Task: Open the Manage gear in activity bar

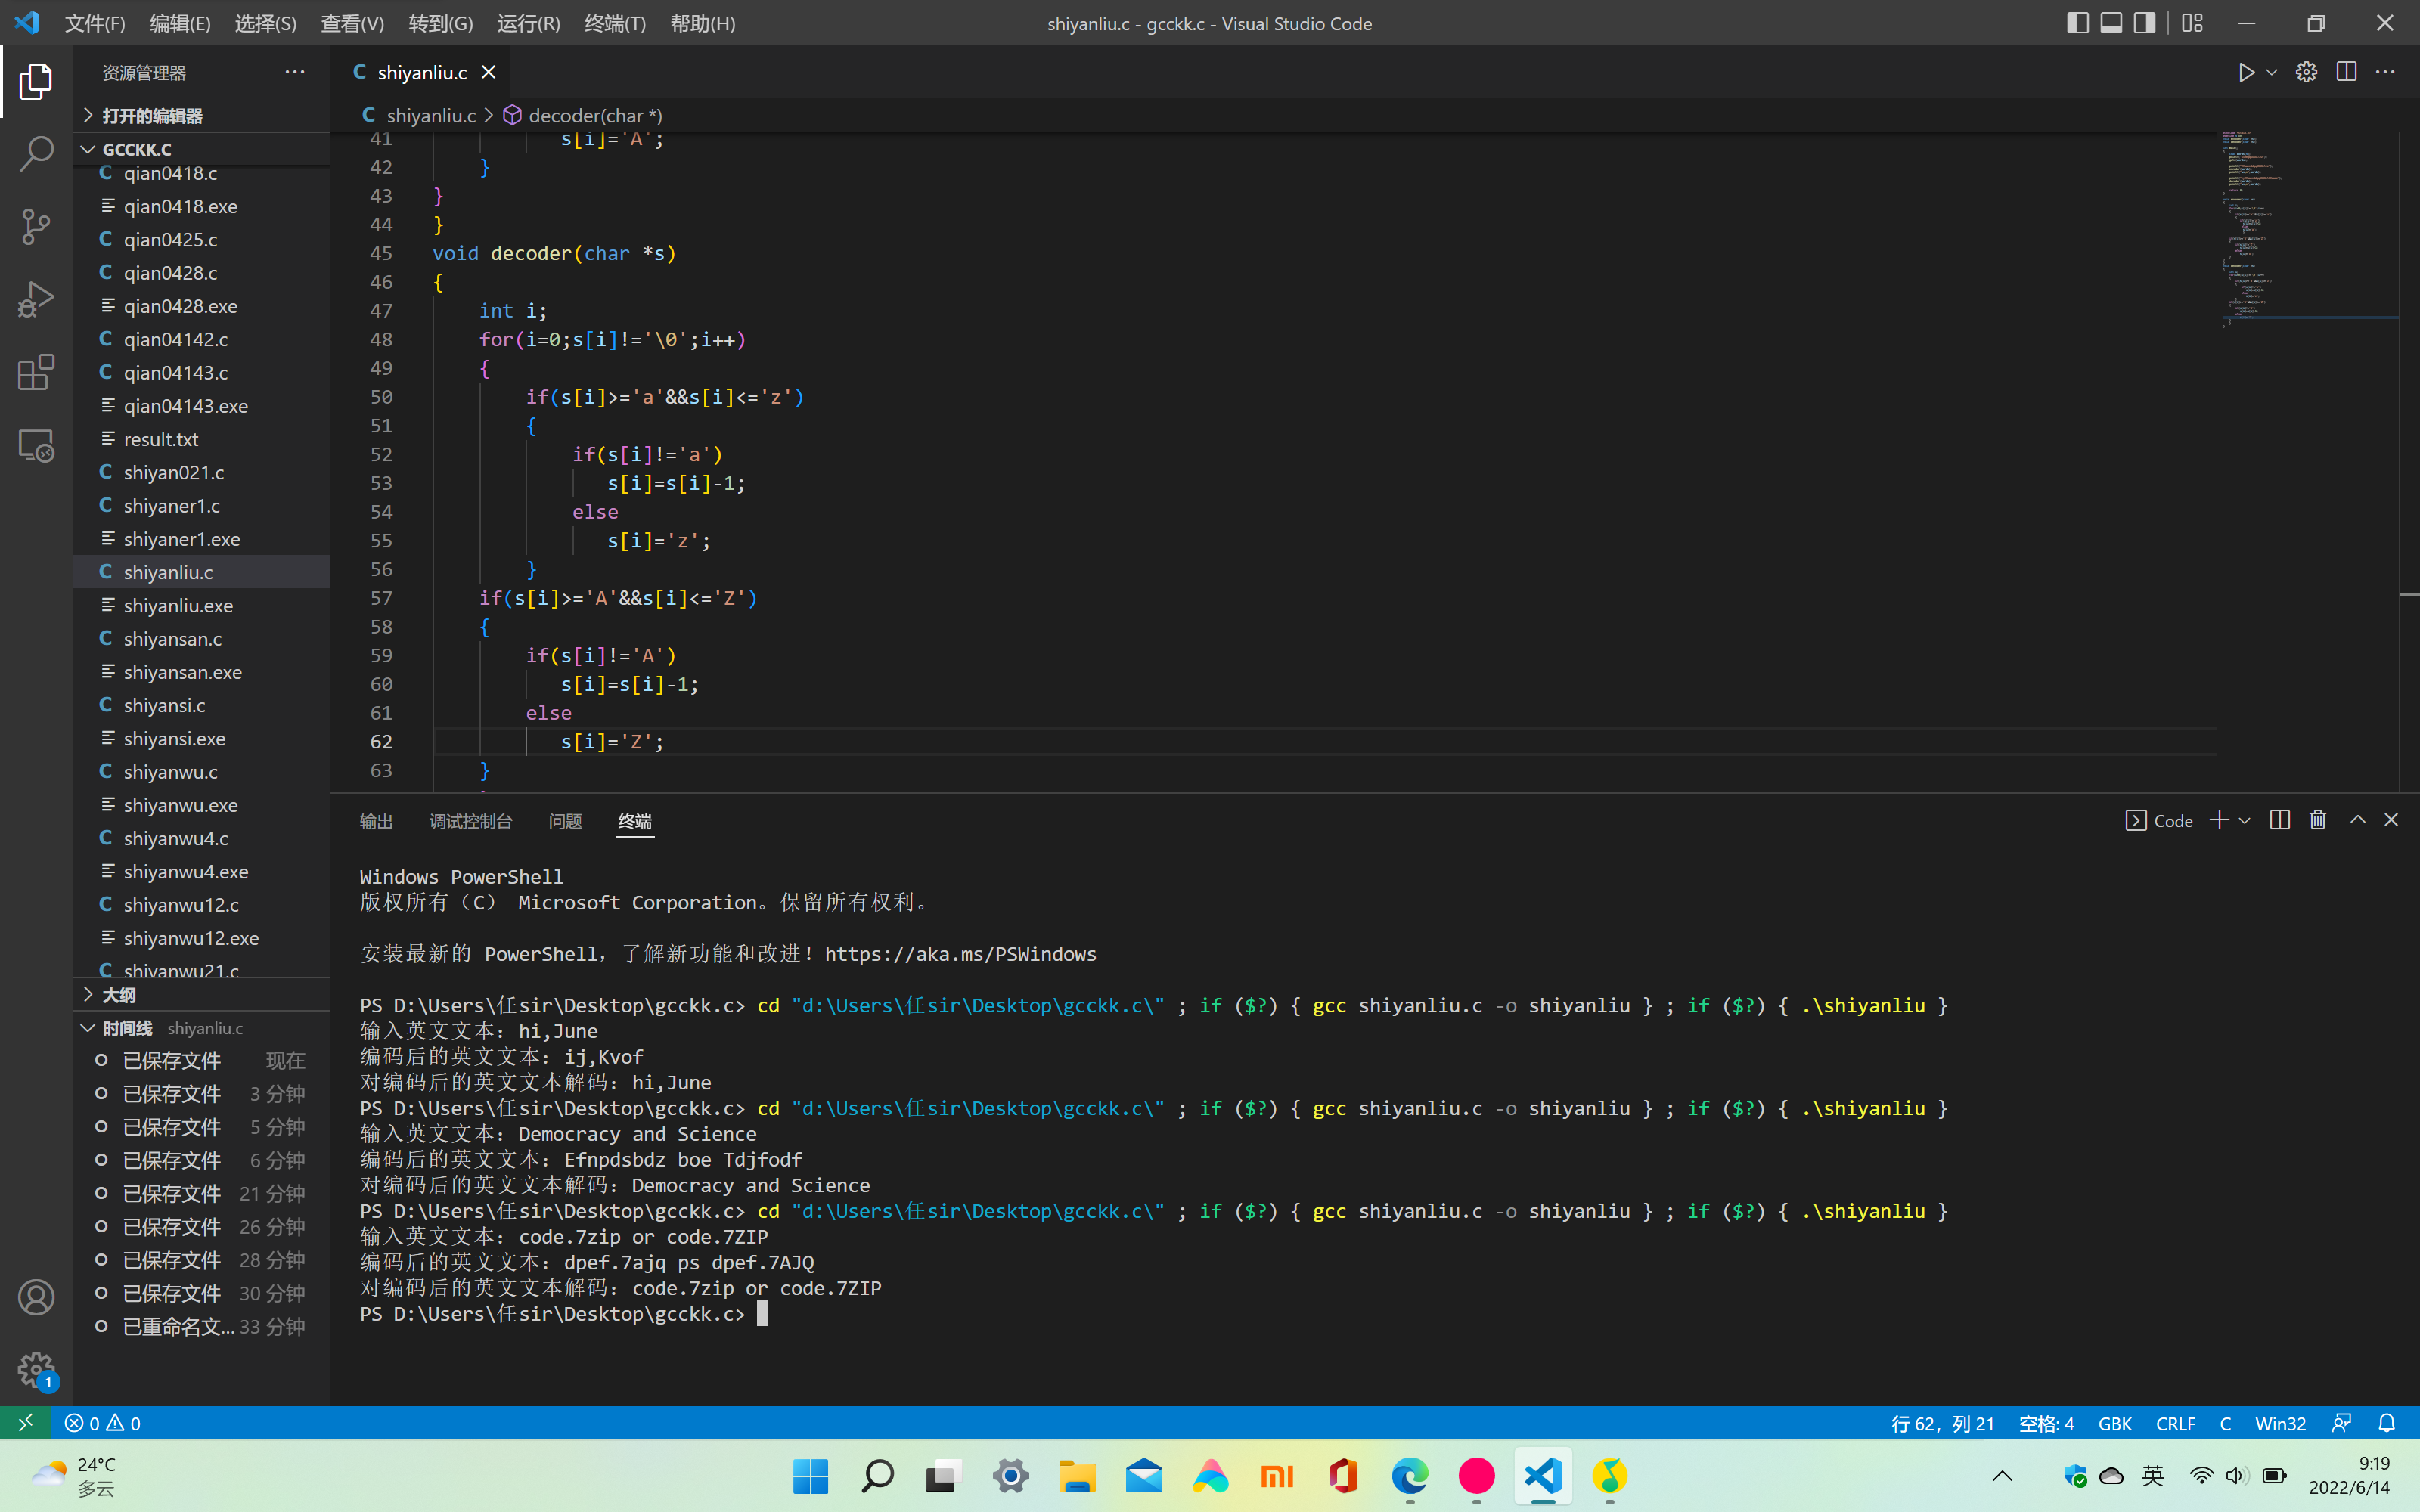Action: (36, 1369)
